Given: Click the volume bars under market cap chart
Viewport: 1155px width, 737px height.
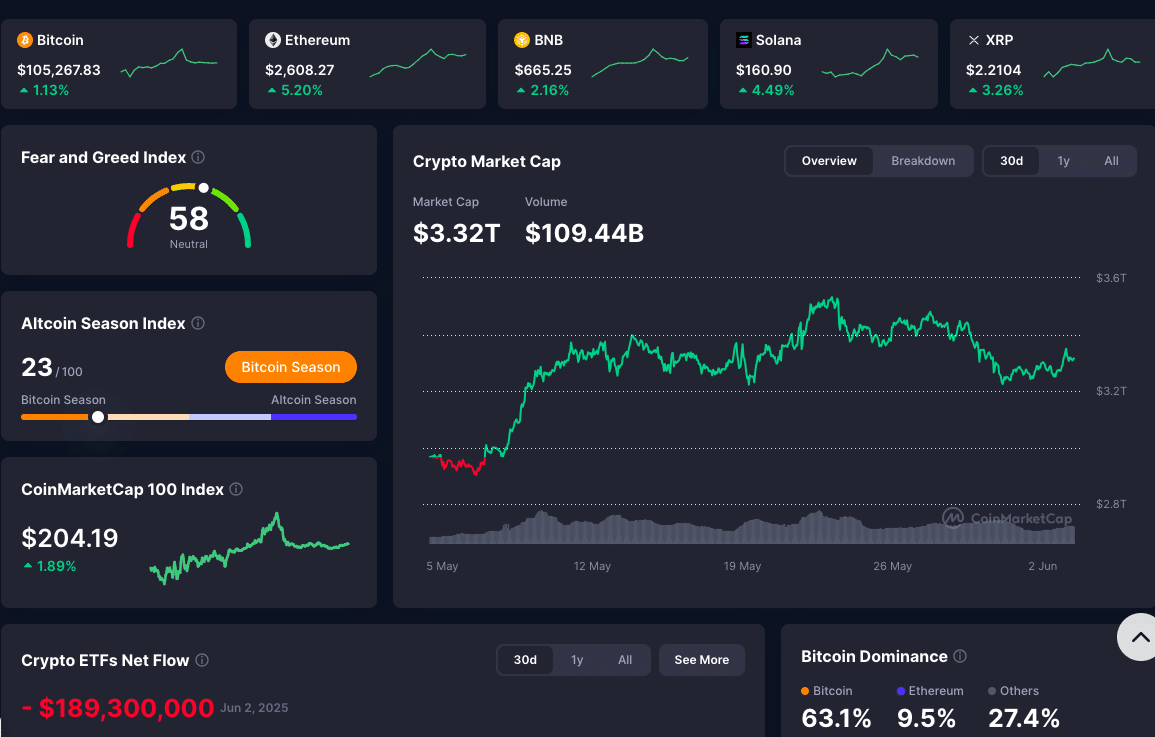Looking at the screenshot, I should pos(751,527).
